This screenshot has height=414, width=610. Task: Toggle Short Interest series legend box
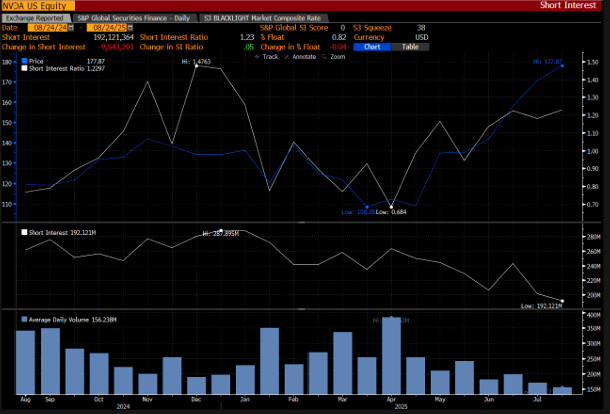click(25, 231)
